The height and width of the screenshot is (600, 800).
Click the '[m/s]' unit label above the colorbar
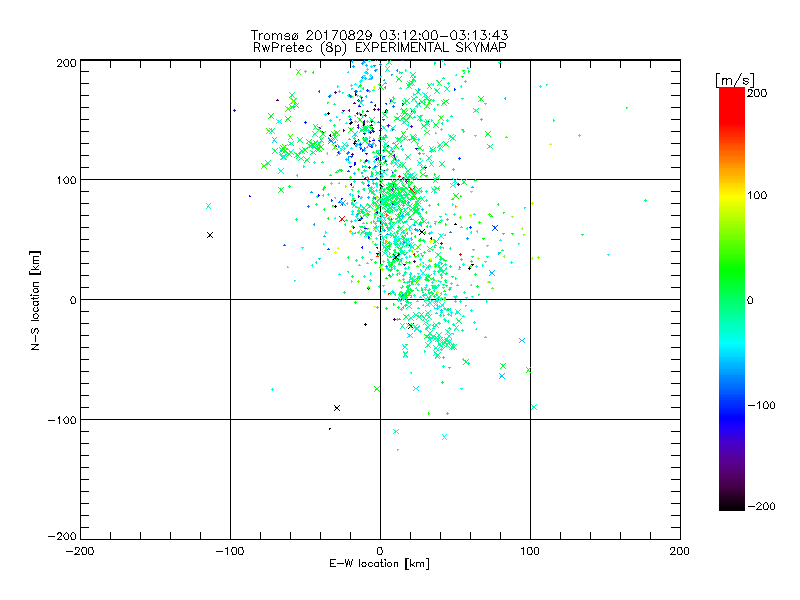[x=734, y=80]
